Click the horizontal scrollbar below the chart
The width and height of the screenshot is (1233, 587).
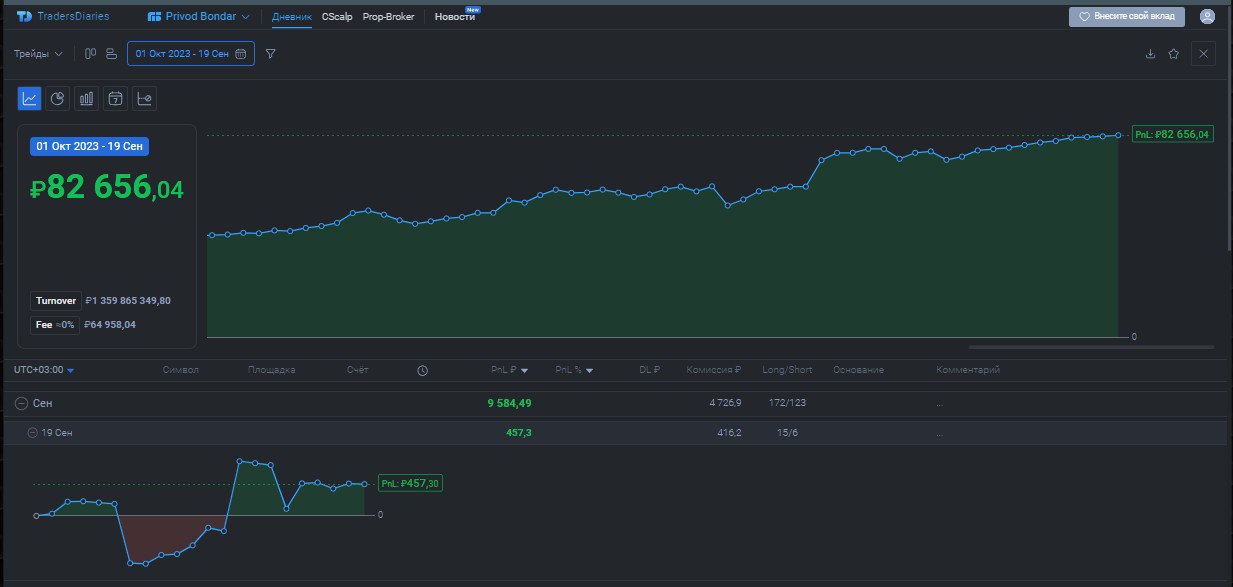1091,347
